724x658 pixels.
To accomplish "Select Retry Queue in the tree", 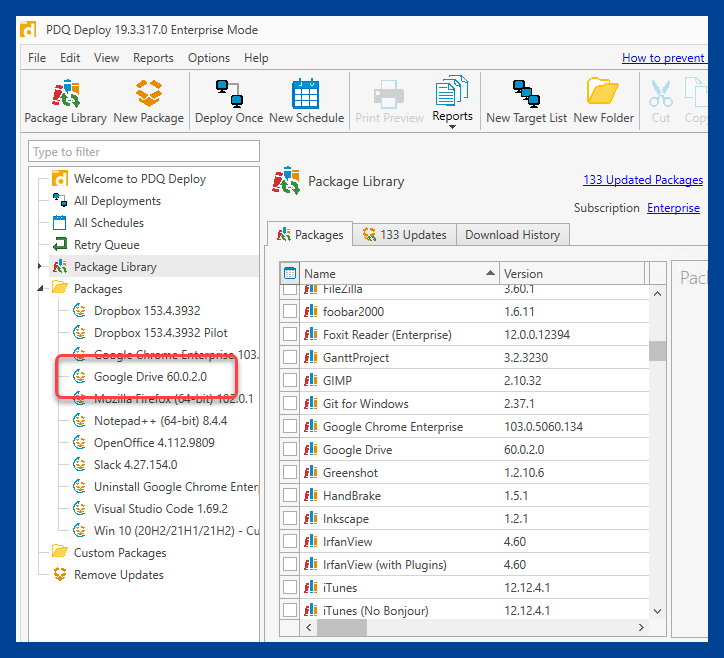I will pos(106,245).
